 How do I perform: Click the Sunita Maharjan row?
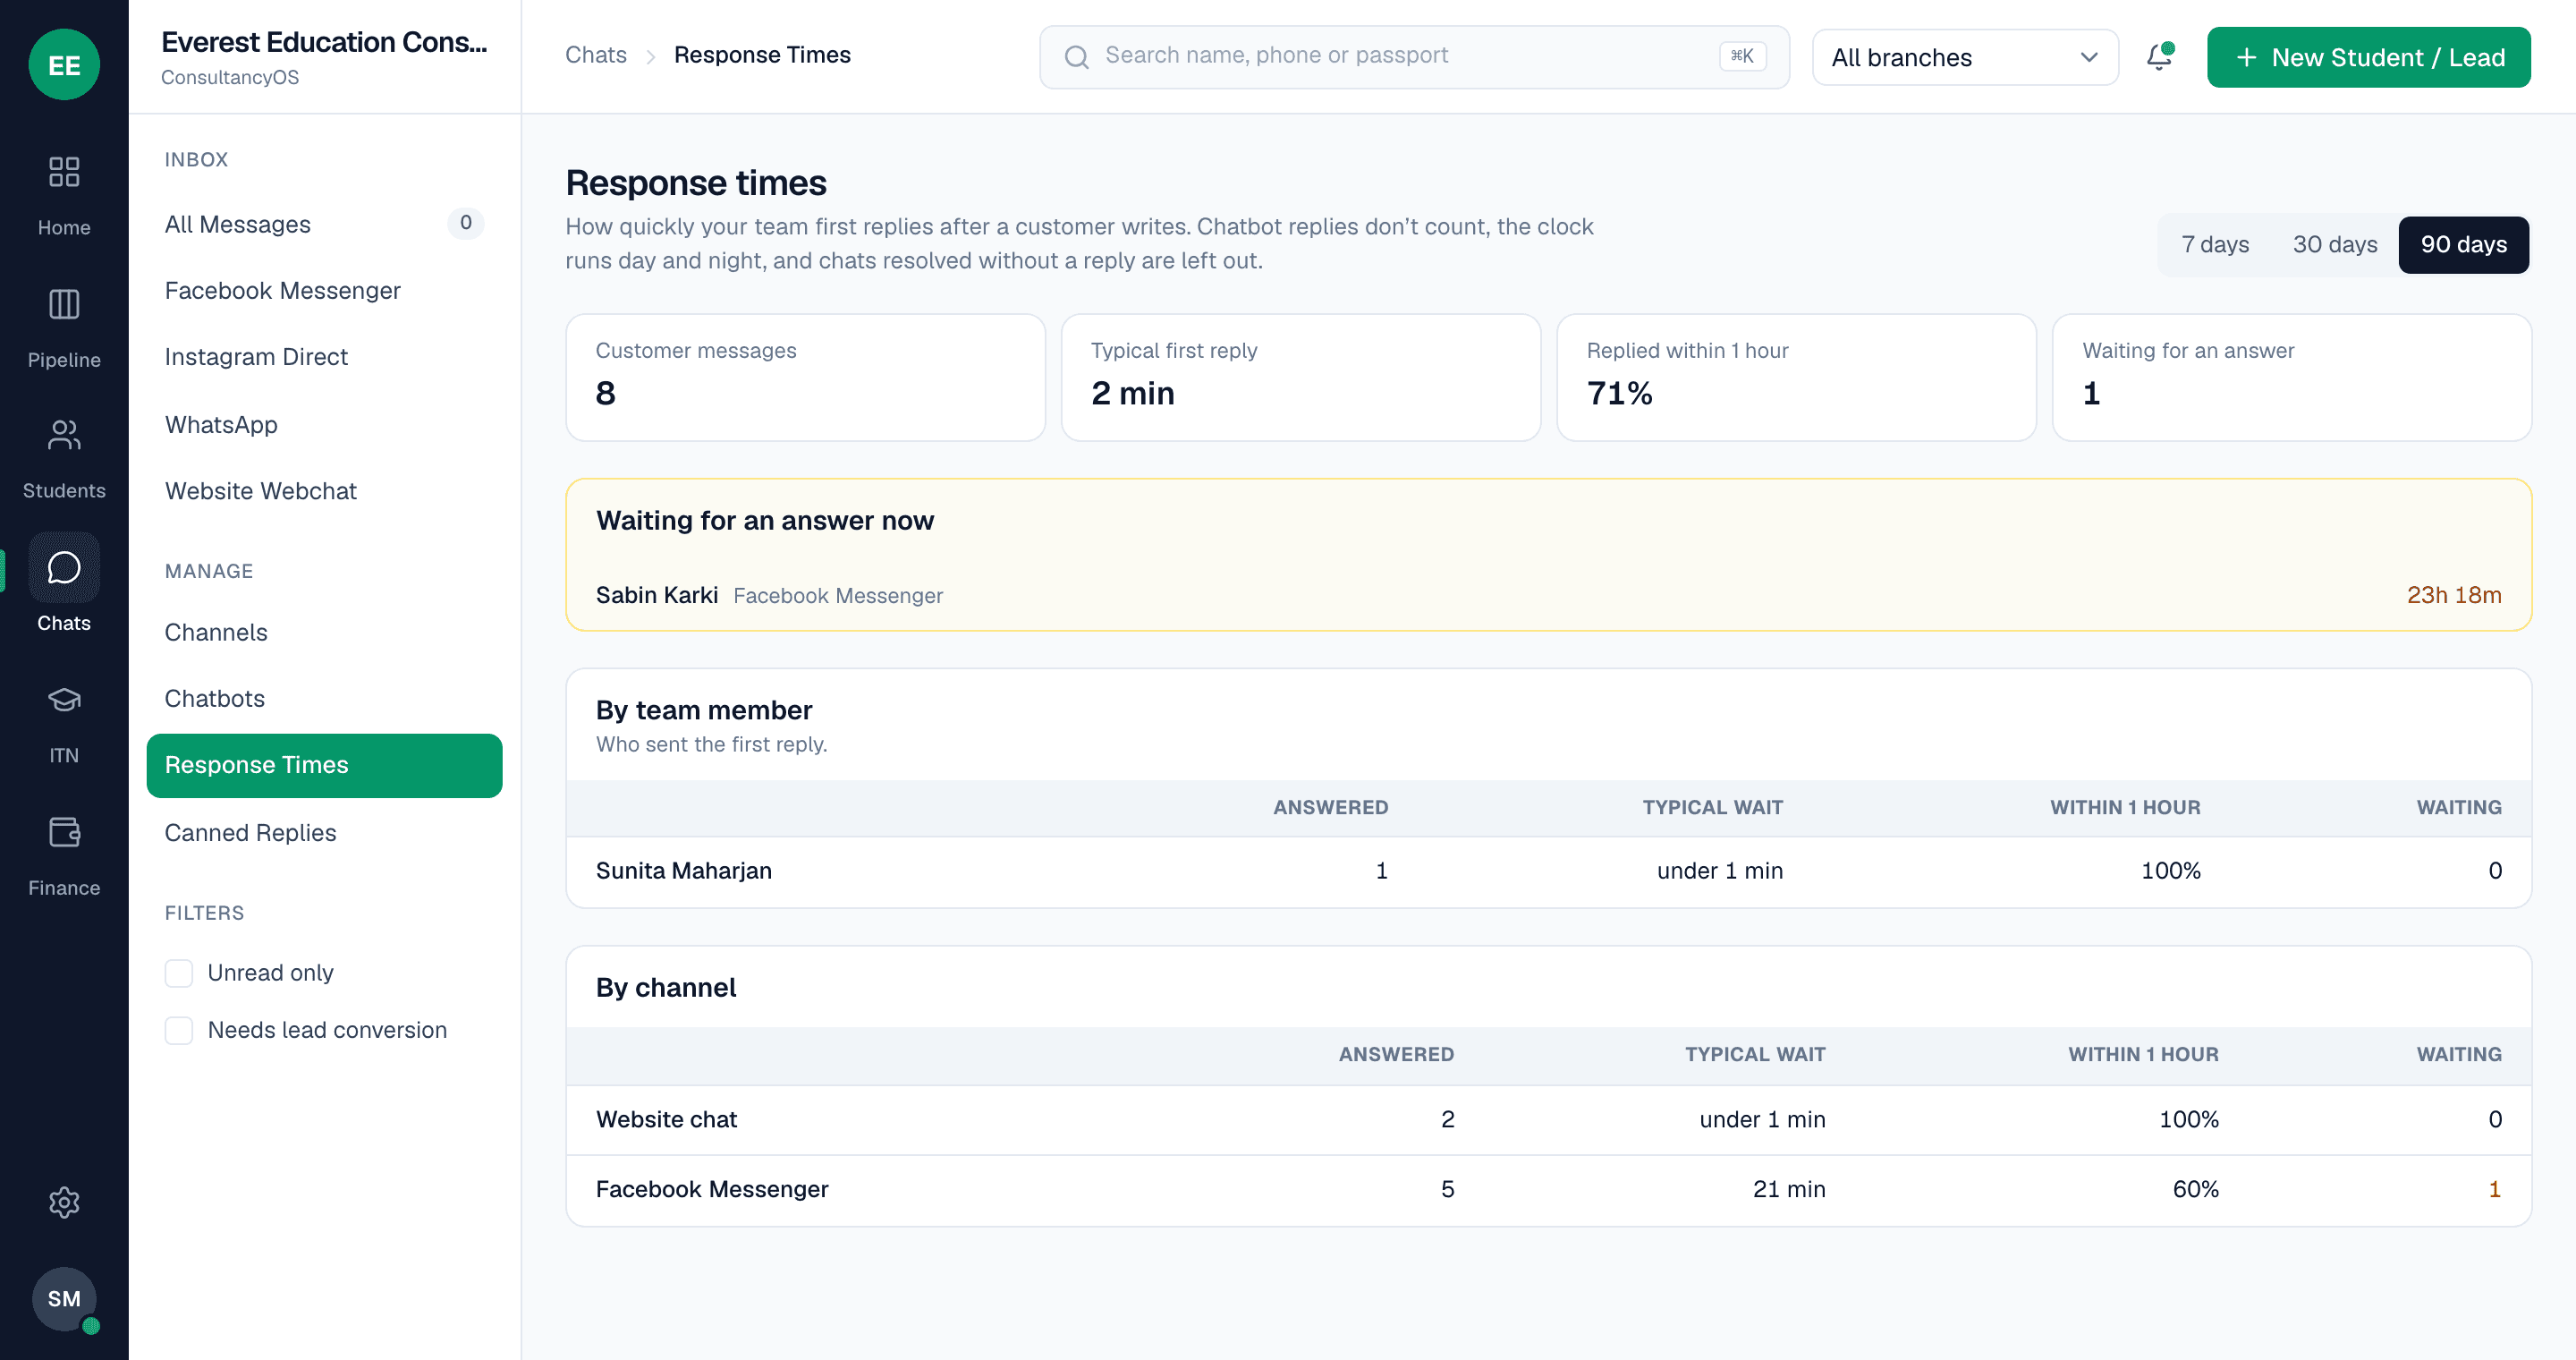click(1548, 871)
